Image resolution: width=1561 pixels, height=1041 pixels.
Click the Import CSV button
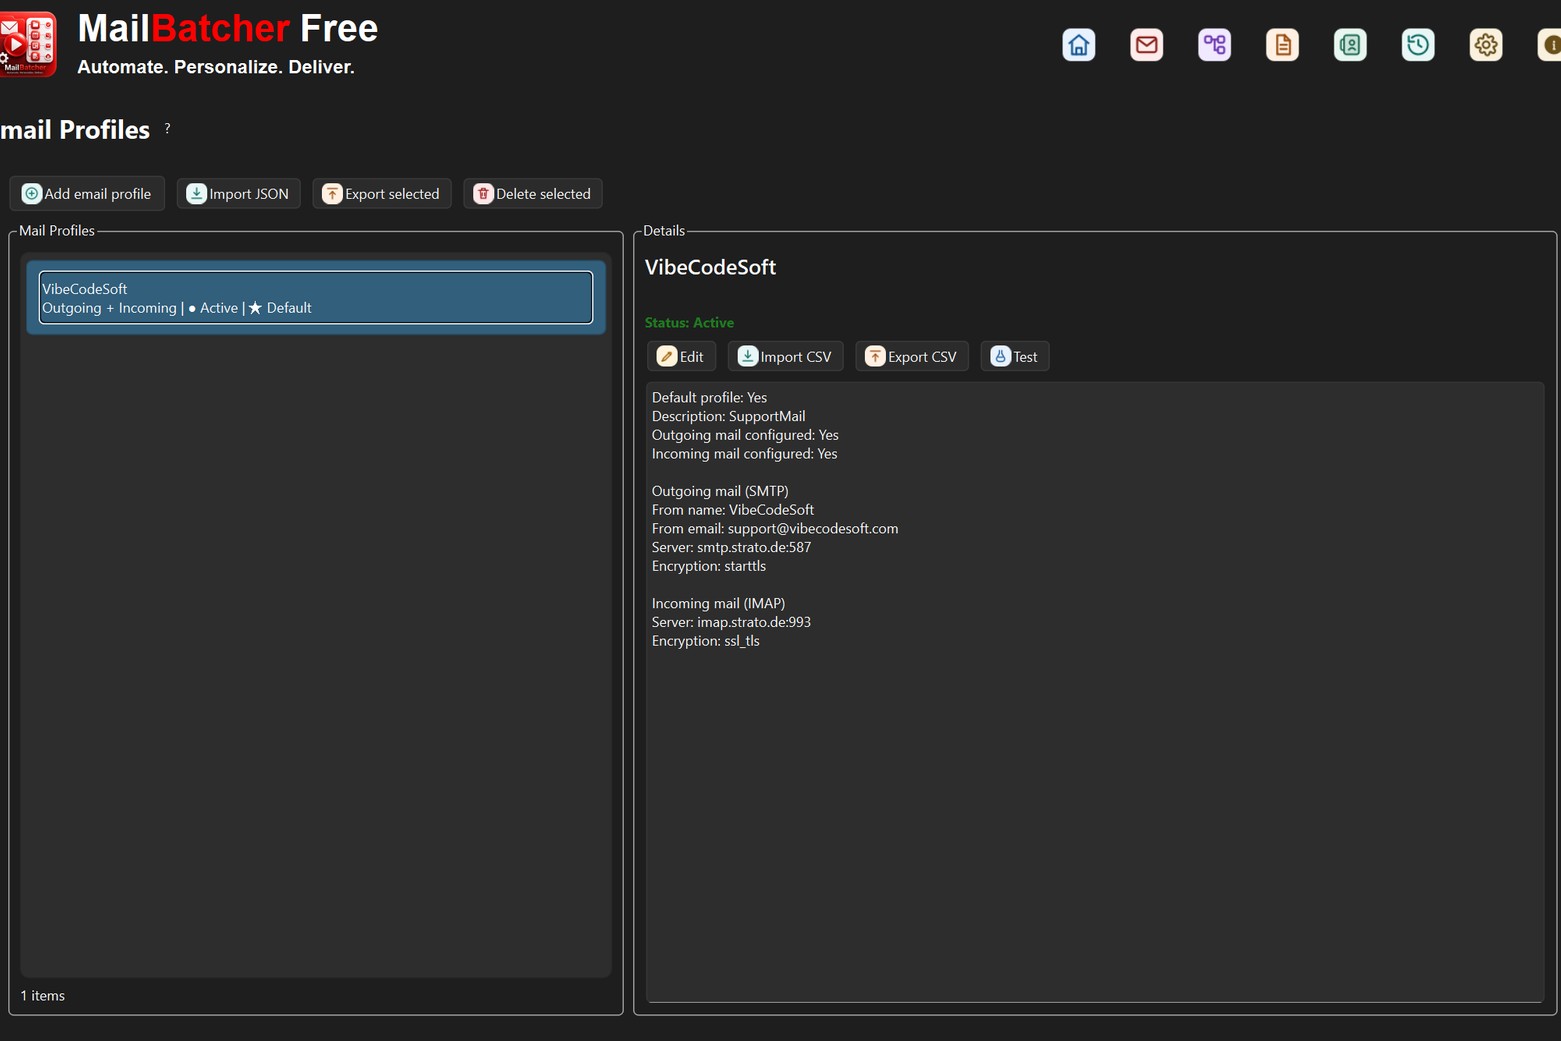click(x=785, y=357)
